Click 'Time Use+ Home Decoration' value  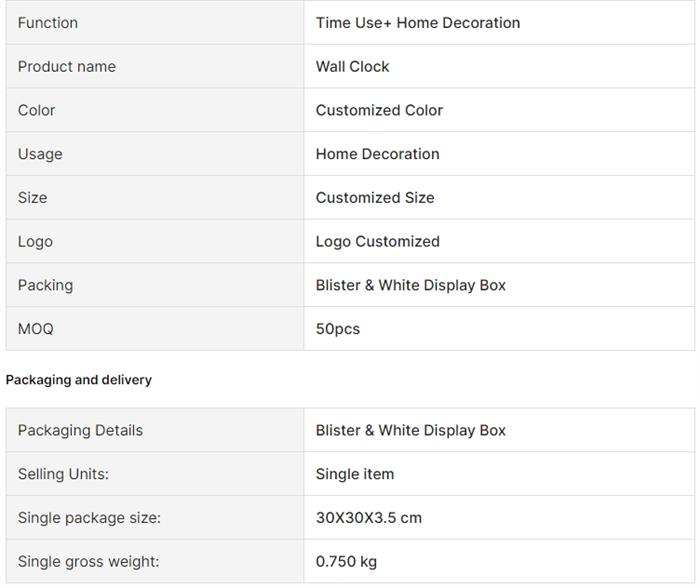pyautogui.click(x=417, y=23)
